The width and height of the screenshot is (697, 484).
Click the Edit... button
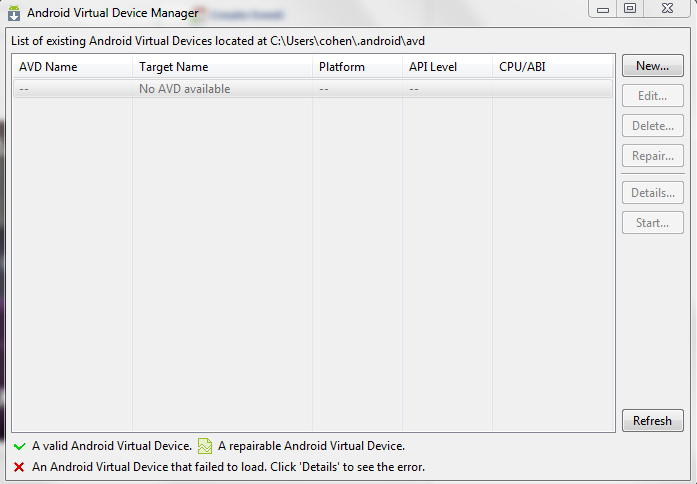652,96
